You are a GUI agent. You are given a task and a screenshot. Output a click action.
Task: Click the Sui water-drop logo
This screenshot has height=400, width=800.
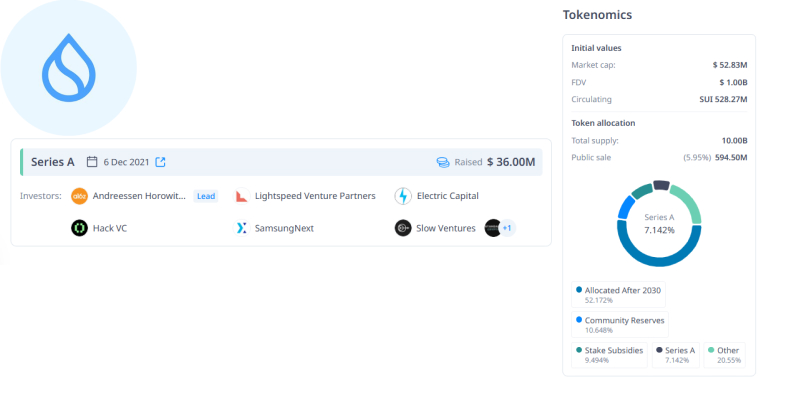pos(68,68)
